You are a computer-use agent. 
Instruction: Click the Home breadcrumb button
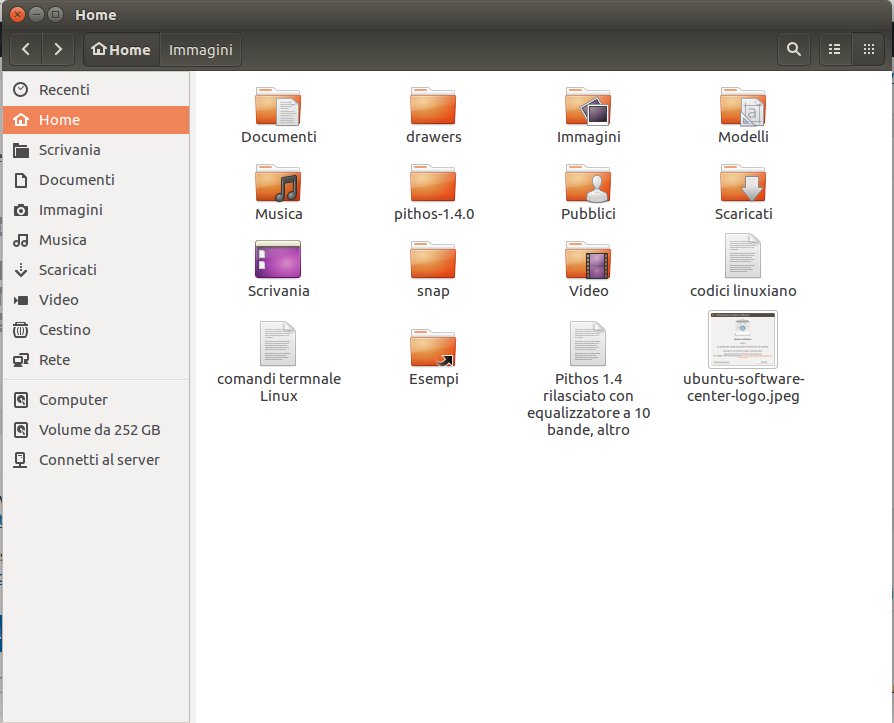[x=121, y=49]
